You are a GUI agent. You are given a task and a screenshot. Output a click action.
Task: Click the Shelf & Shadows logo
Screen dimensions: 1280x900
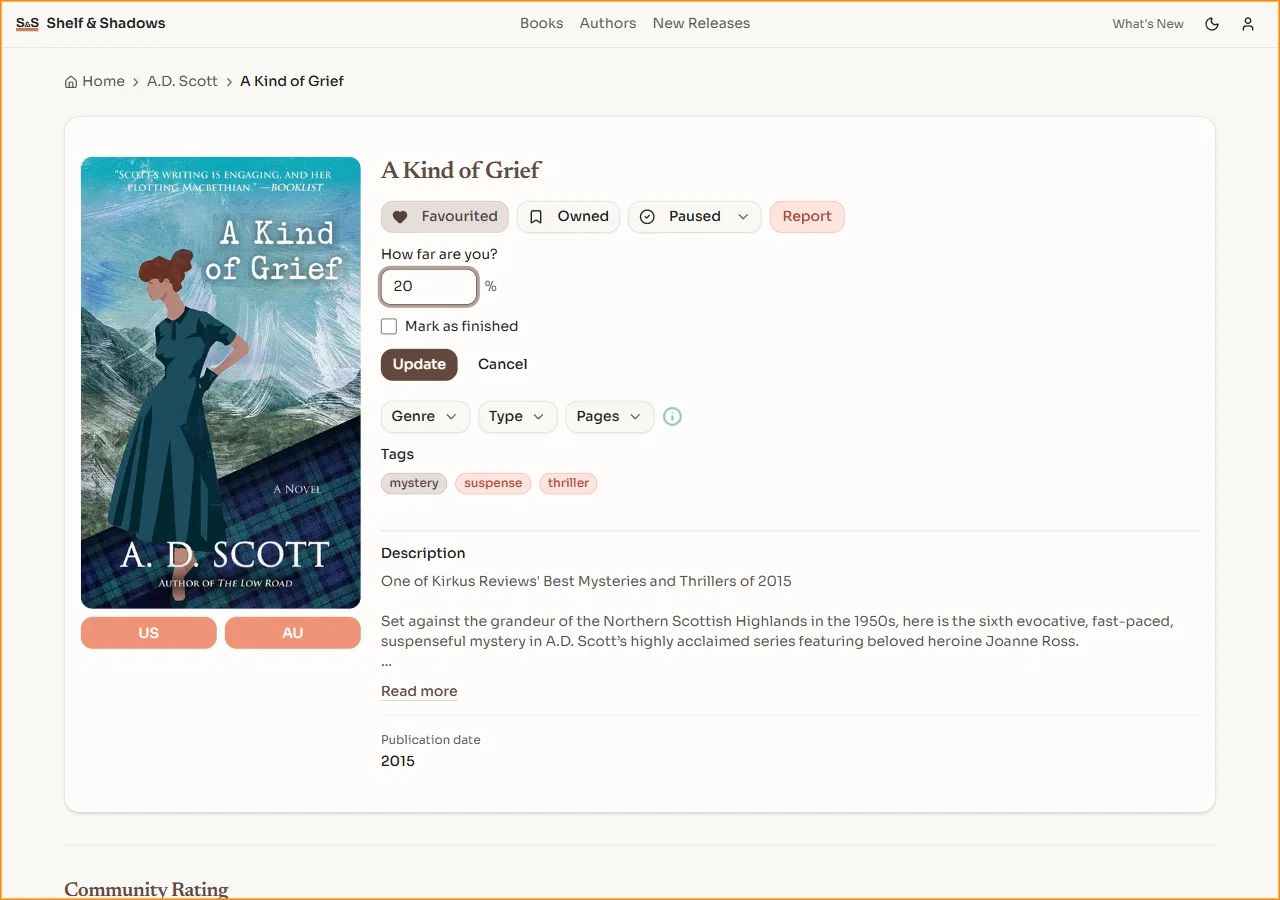pos(91,23)
